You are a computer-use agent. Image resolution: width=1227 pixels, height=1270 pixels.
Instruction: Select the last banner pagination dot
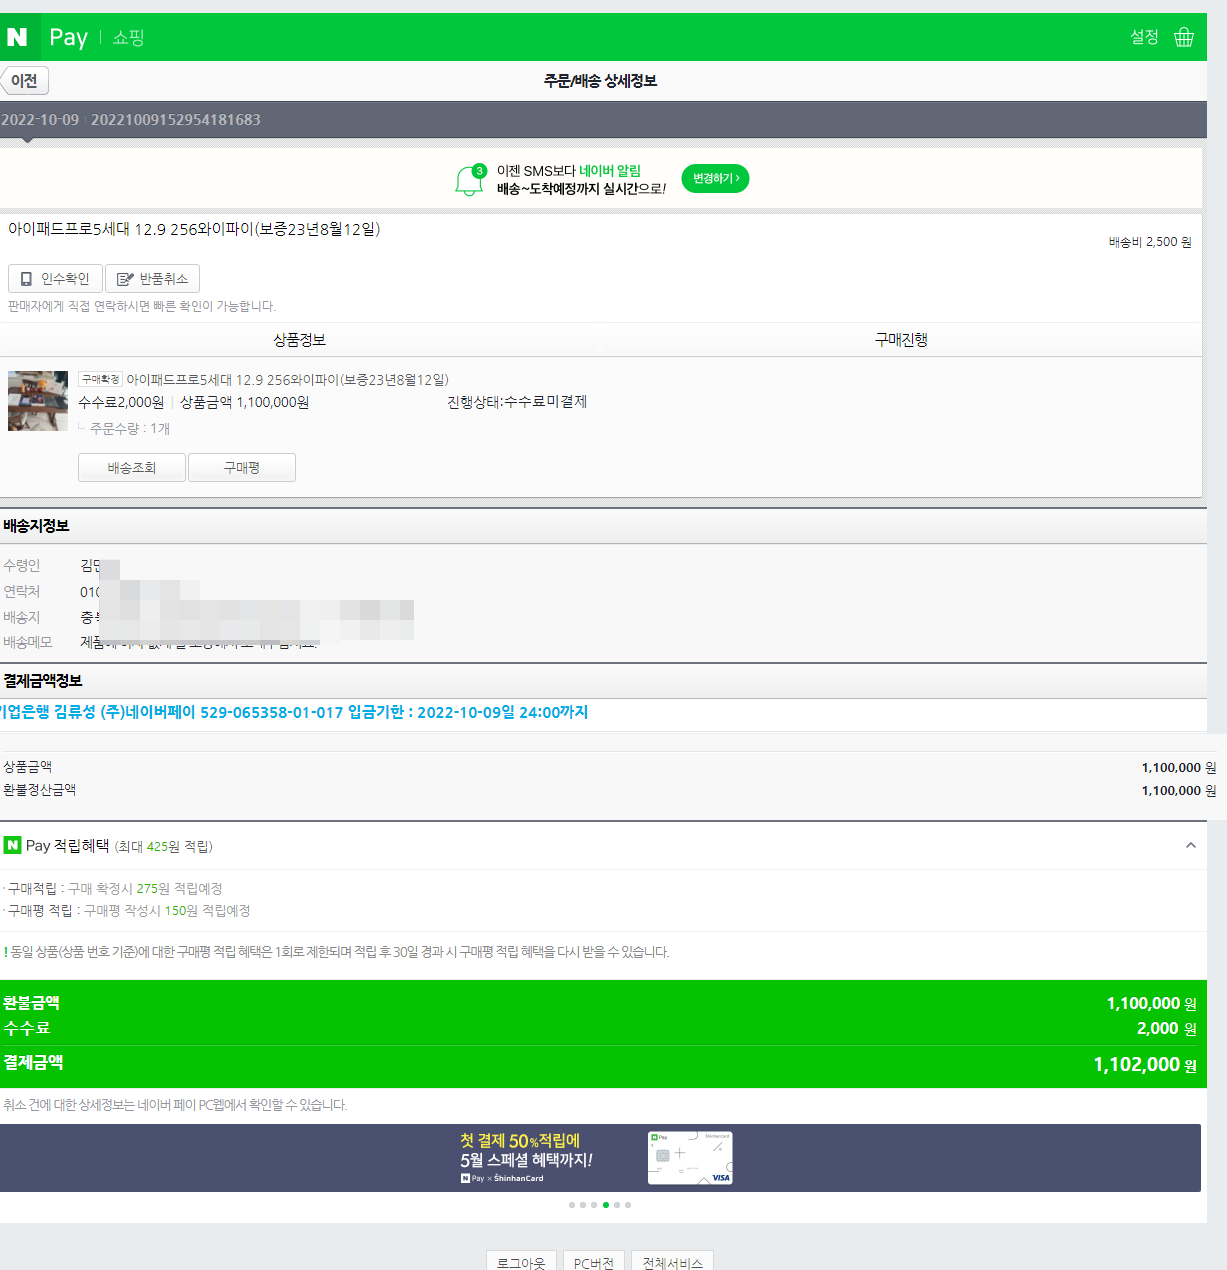pos(628,1205)
